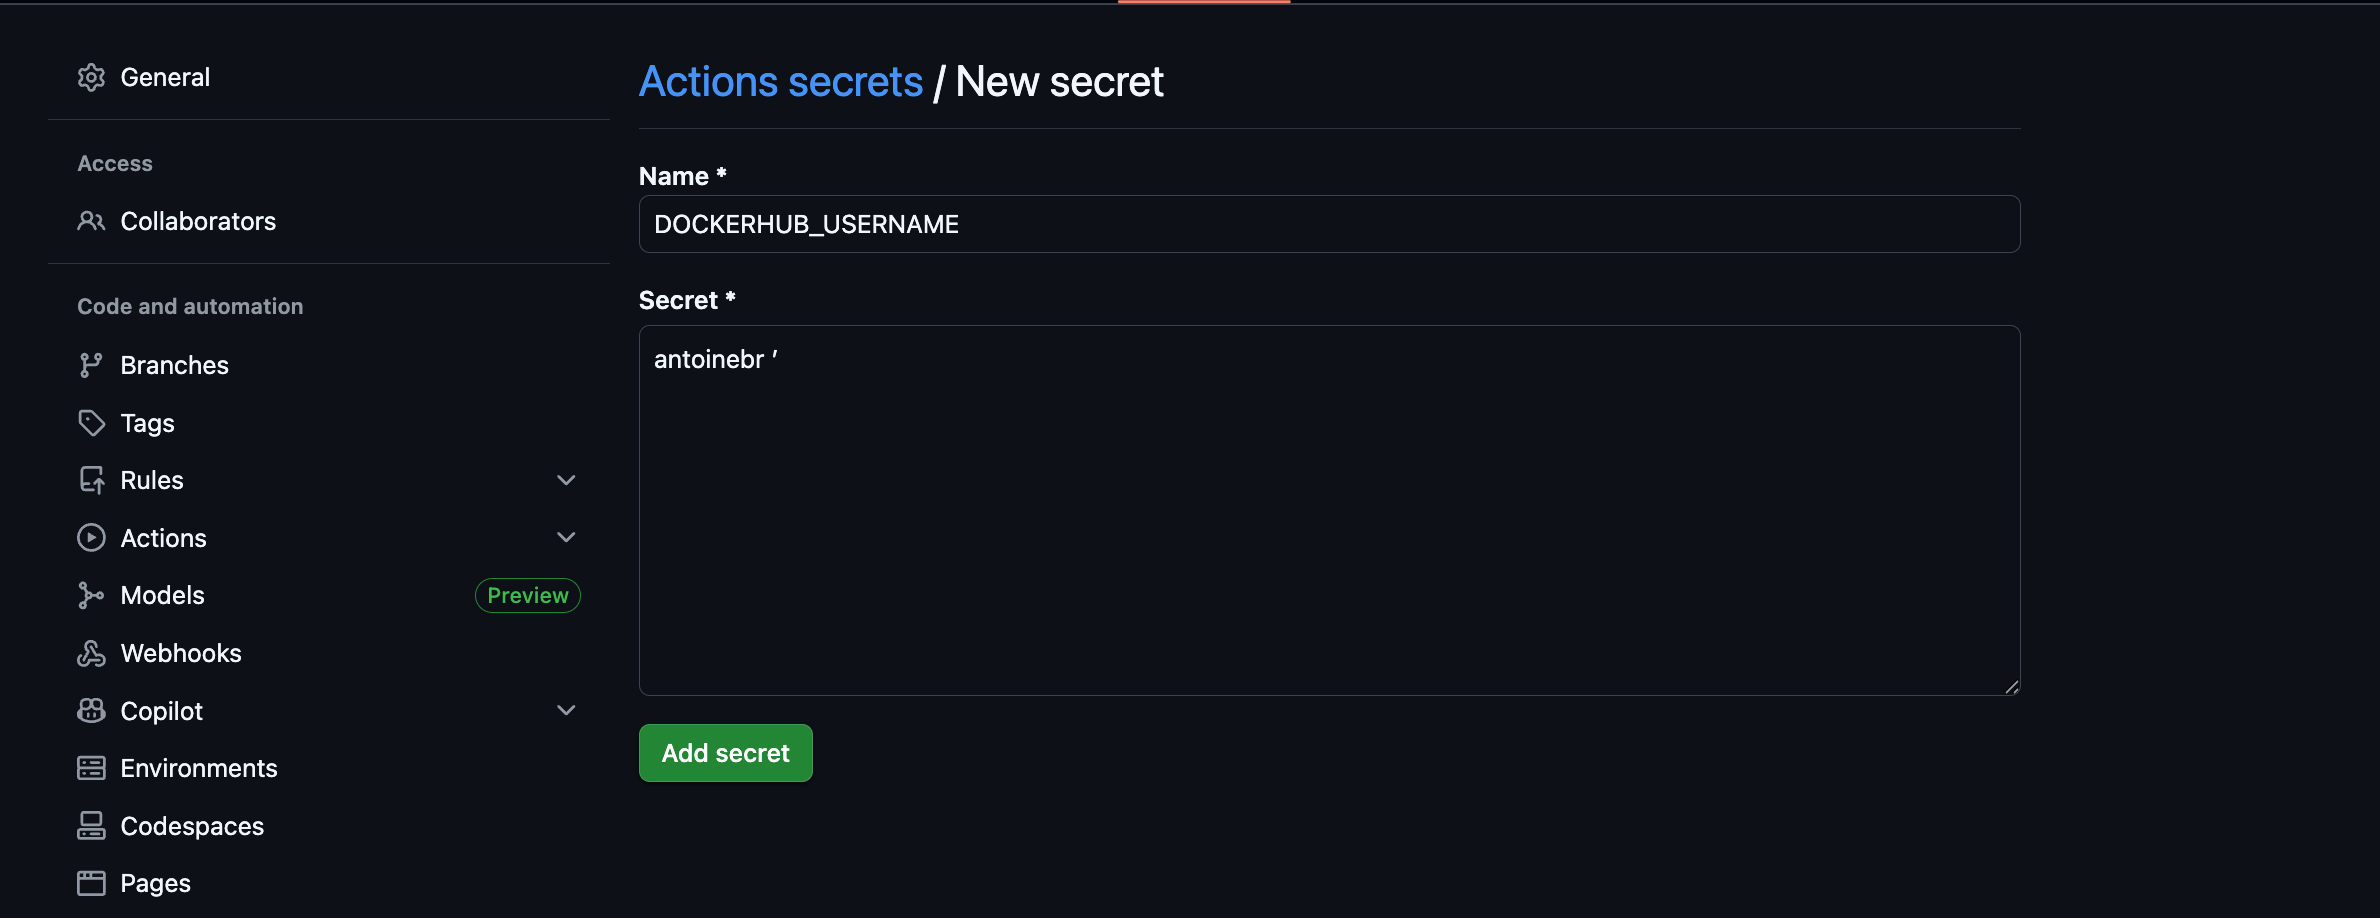
Task: Click the Copilot icon in sidebar
Action: (x=91, y=711)
